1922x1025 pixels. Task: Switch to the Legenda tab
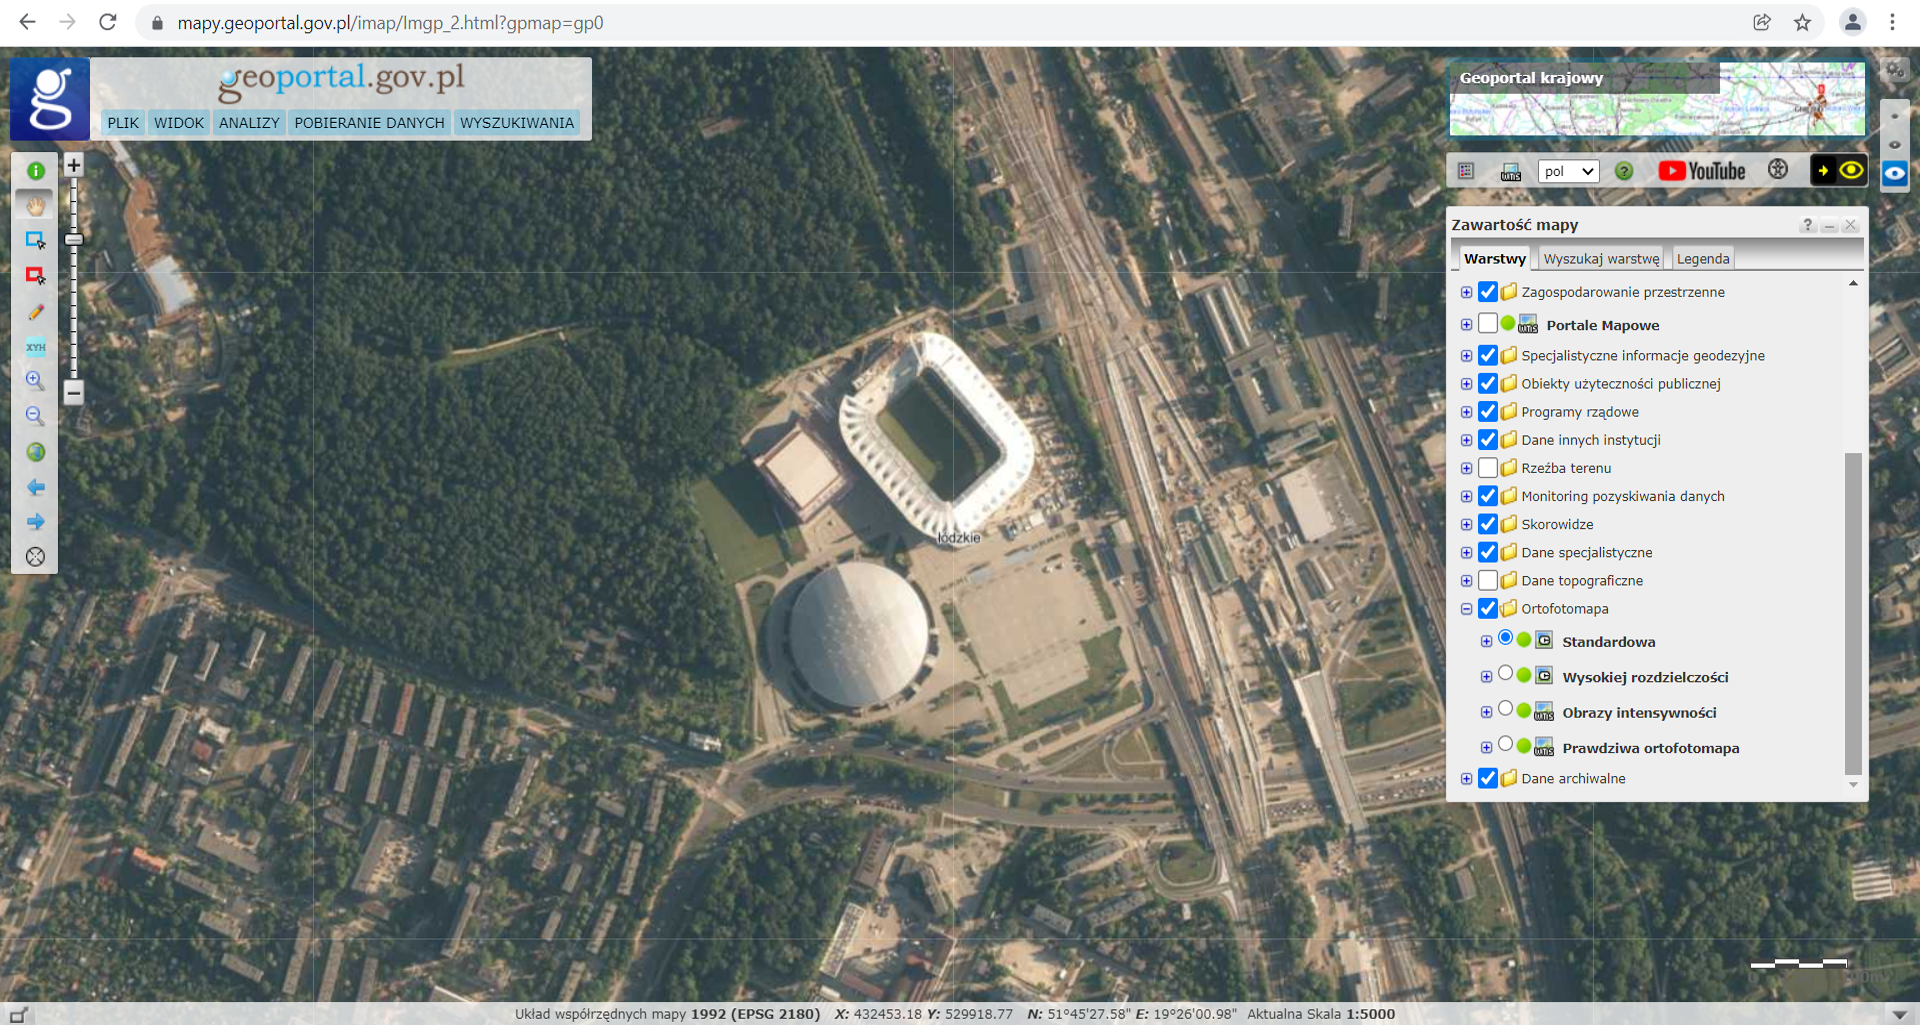click(1702, 259)
